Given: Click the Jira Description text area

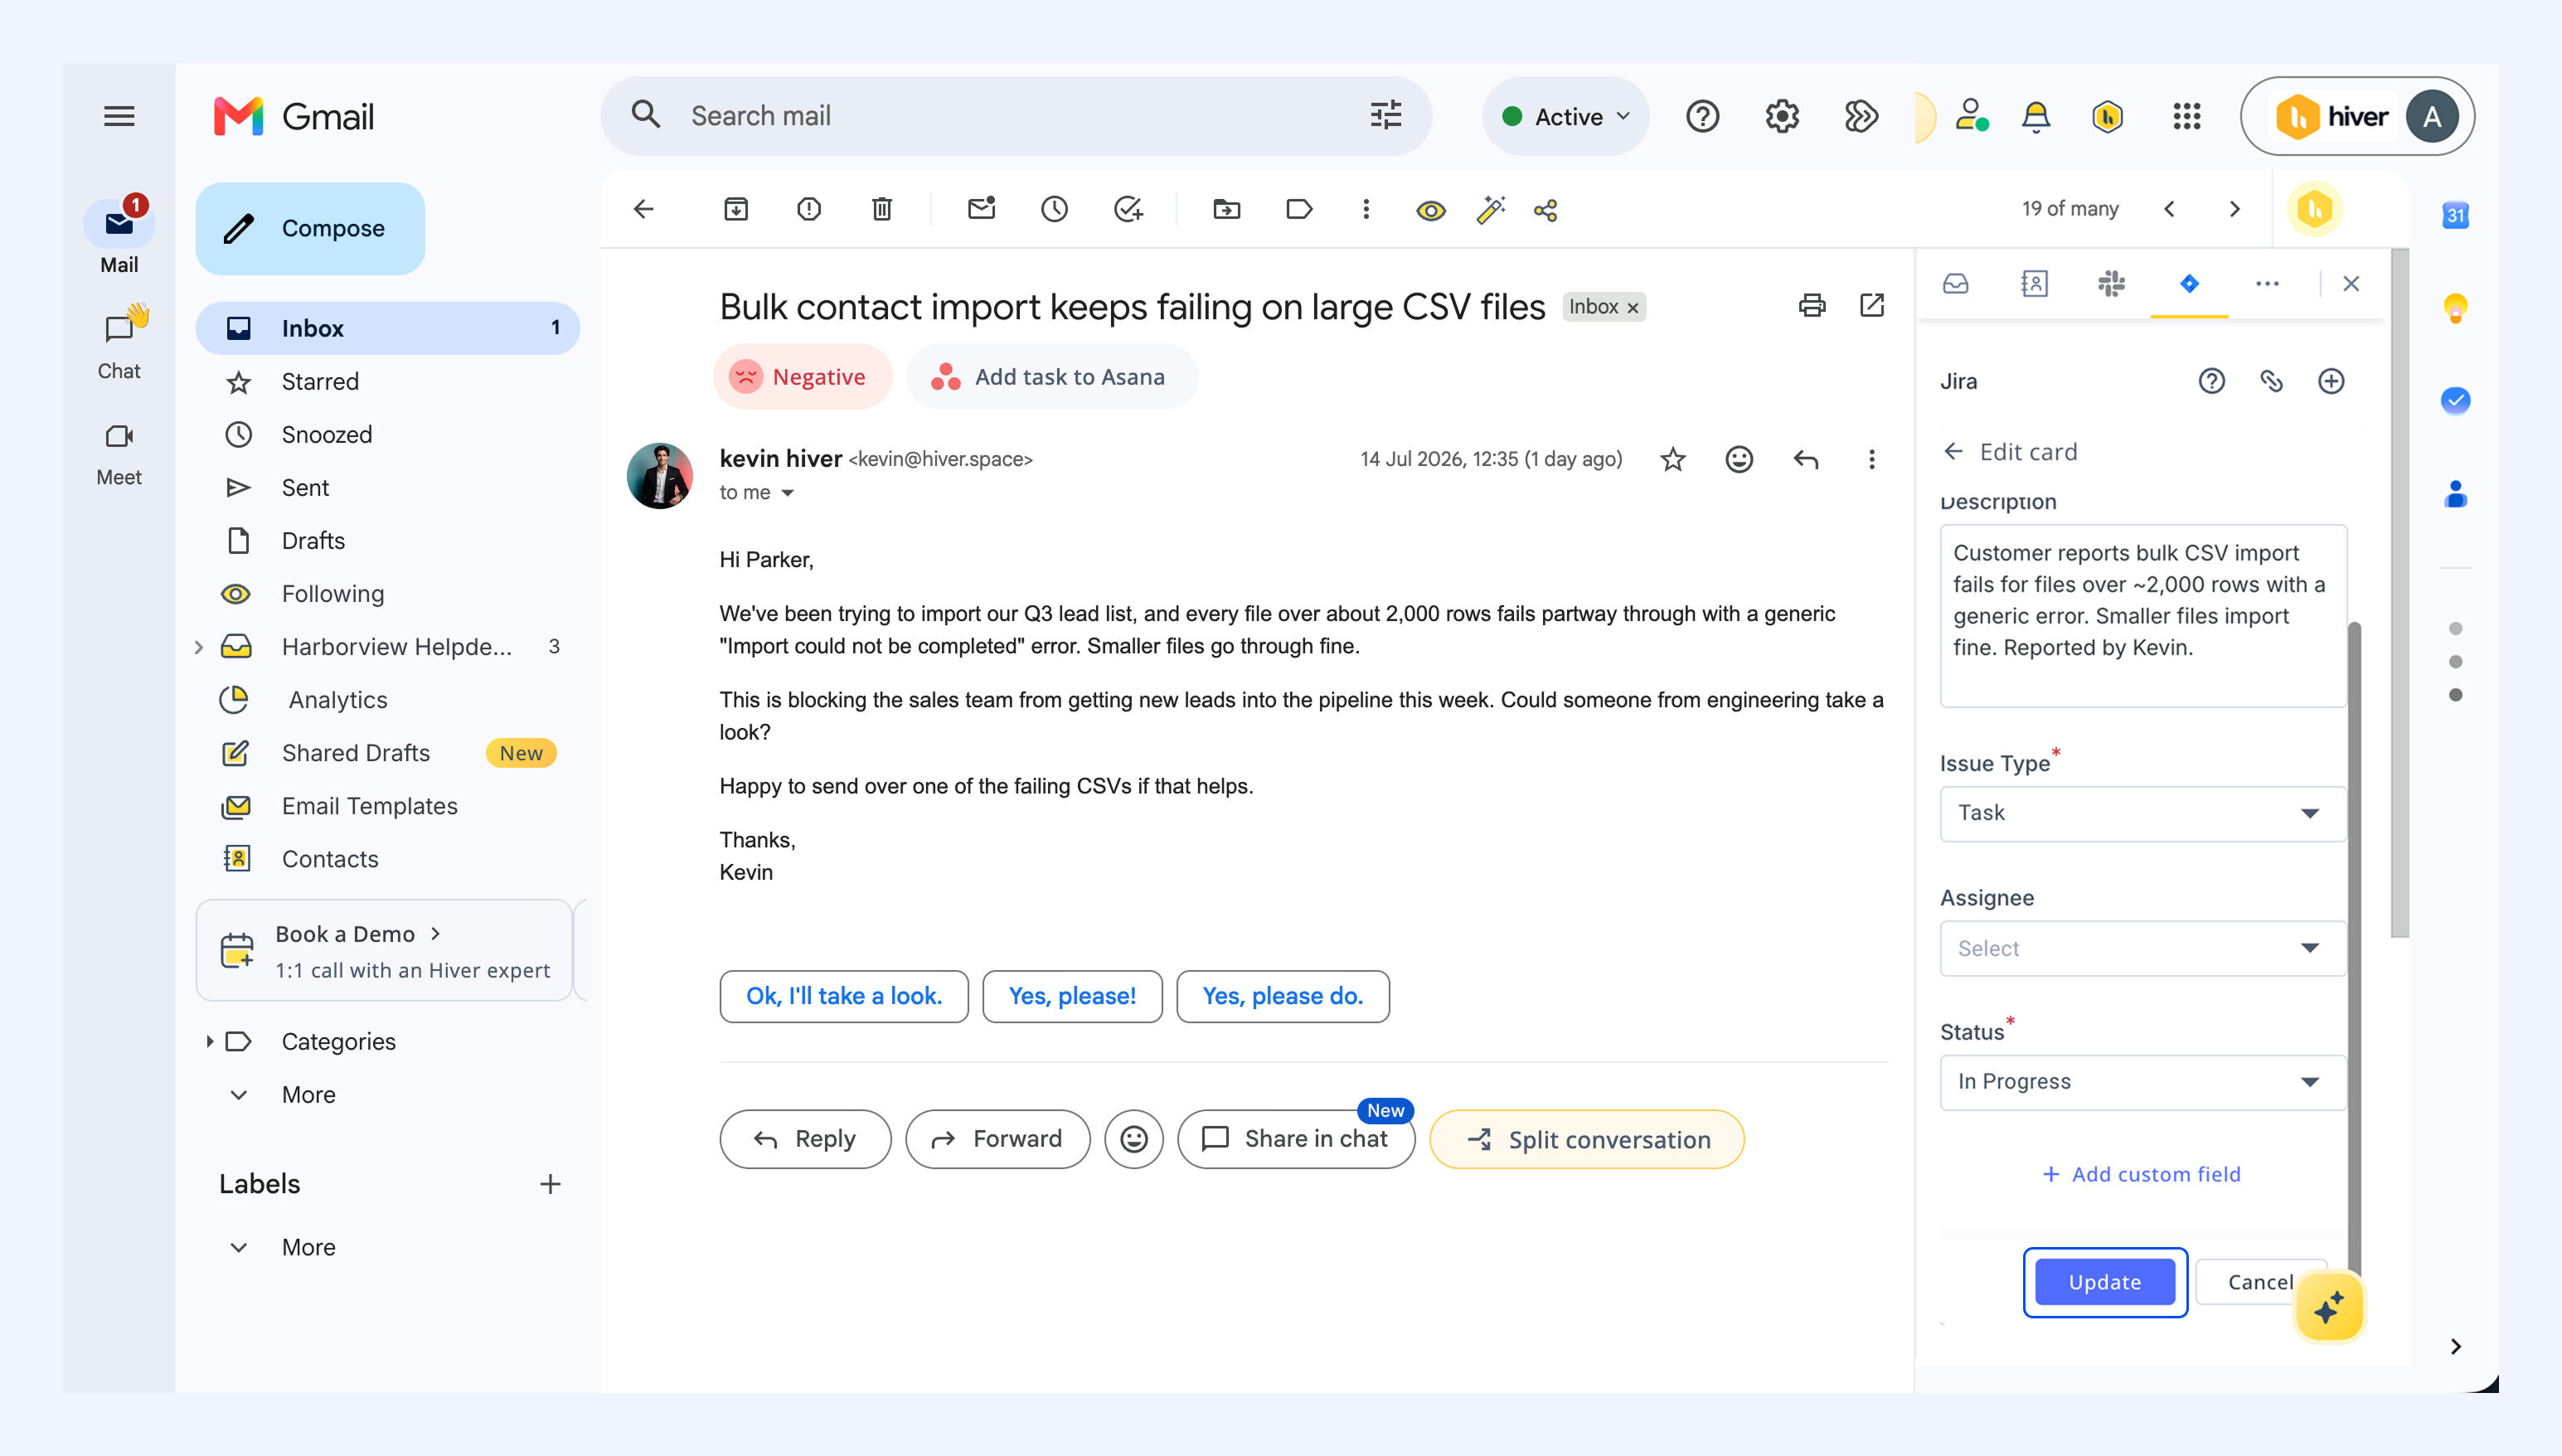Looking at the screenshot, I should 2142,616.
